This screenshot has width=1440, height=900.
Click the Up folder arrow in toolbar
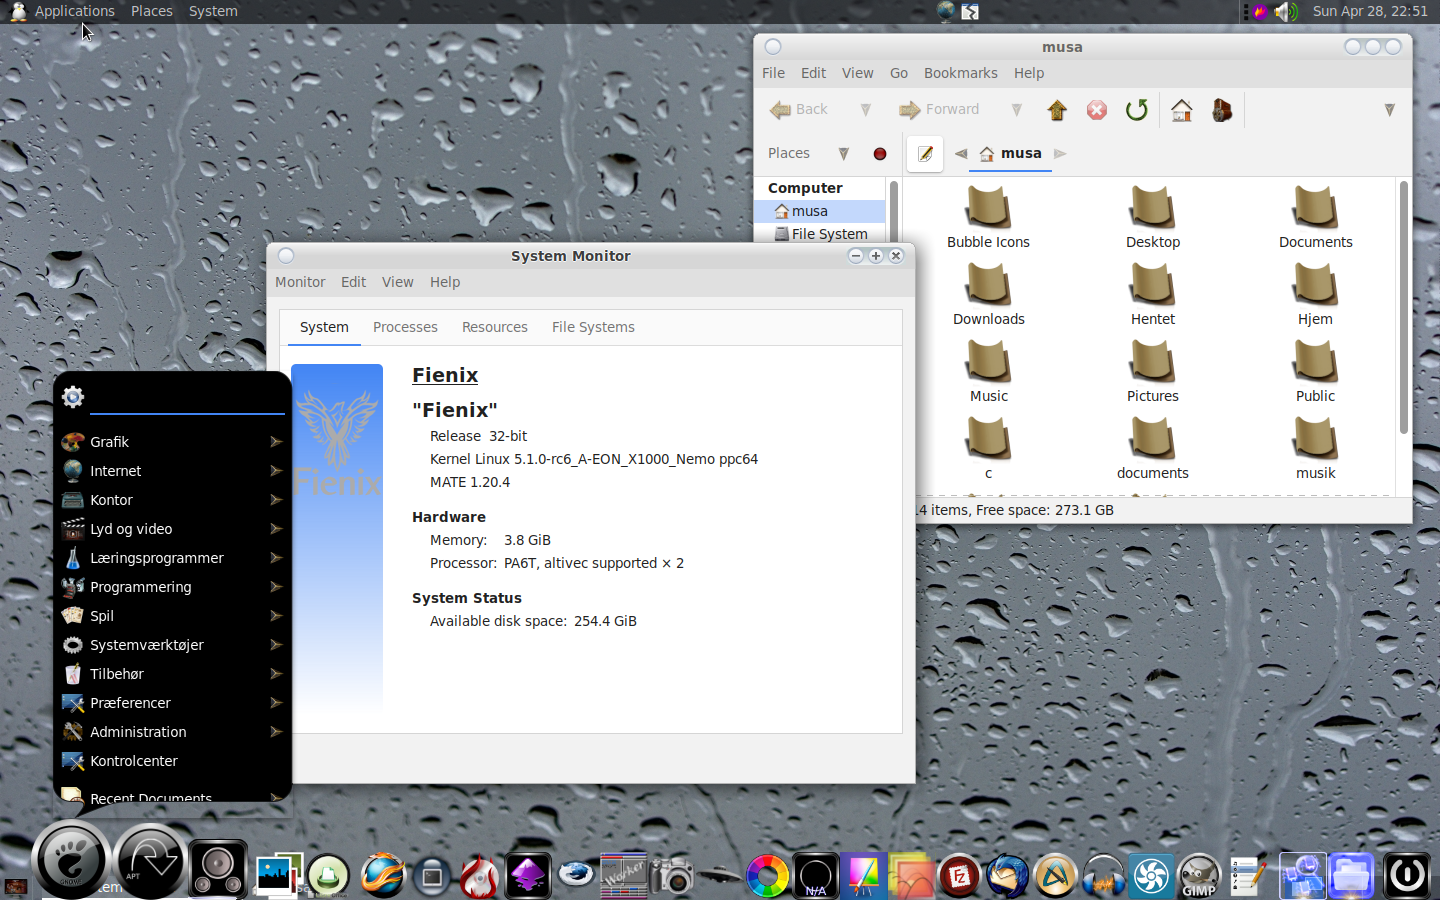click(1057, 110)
